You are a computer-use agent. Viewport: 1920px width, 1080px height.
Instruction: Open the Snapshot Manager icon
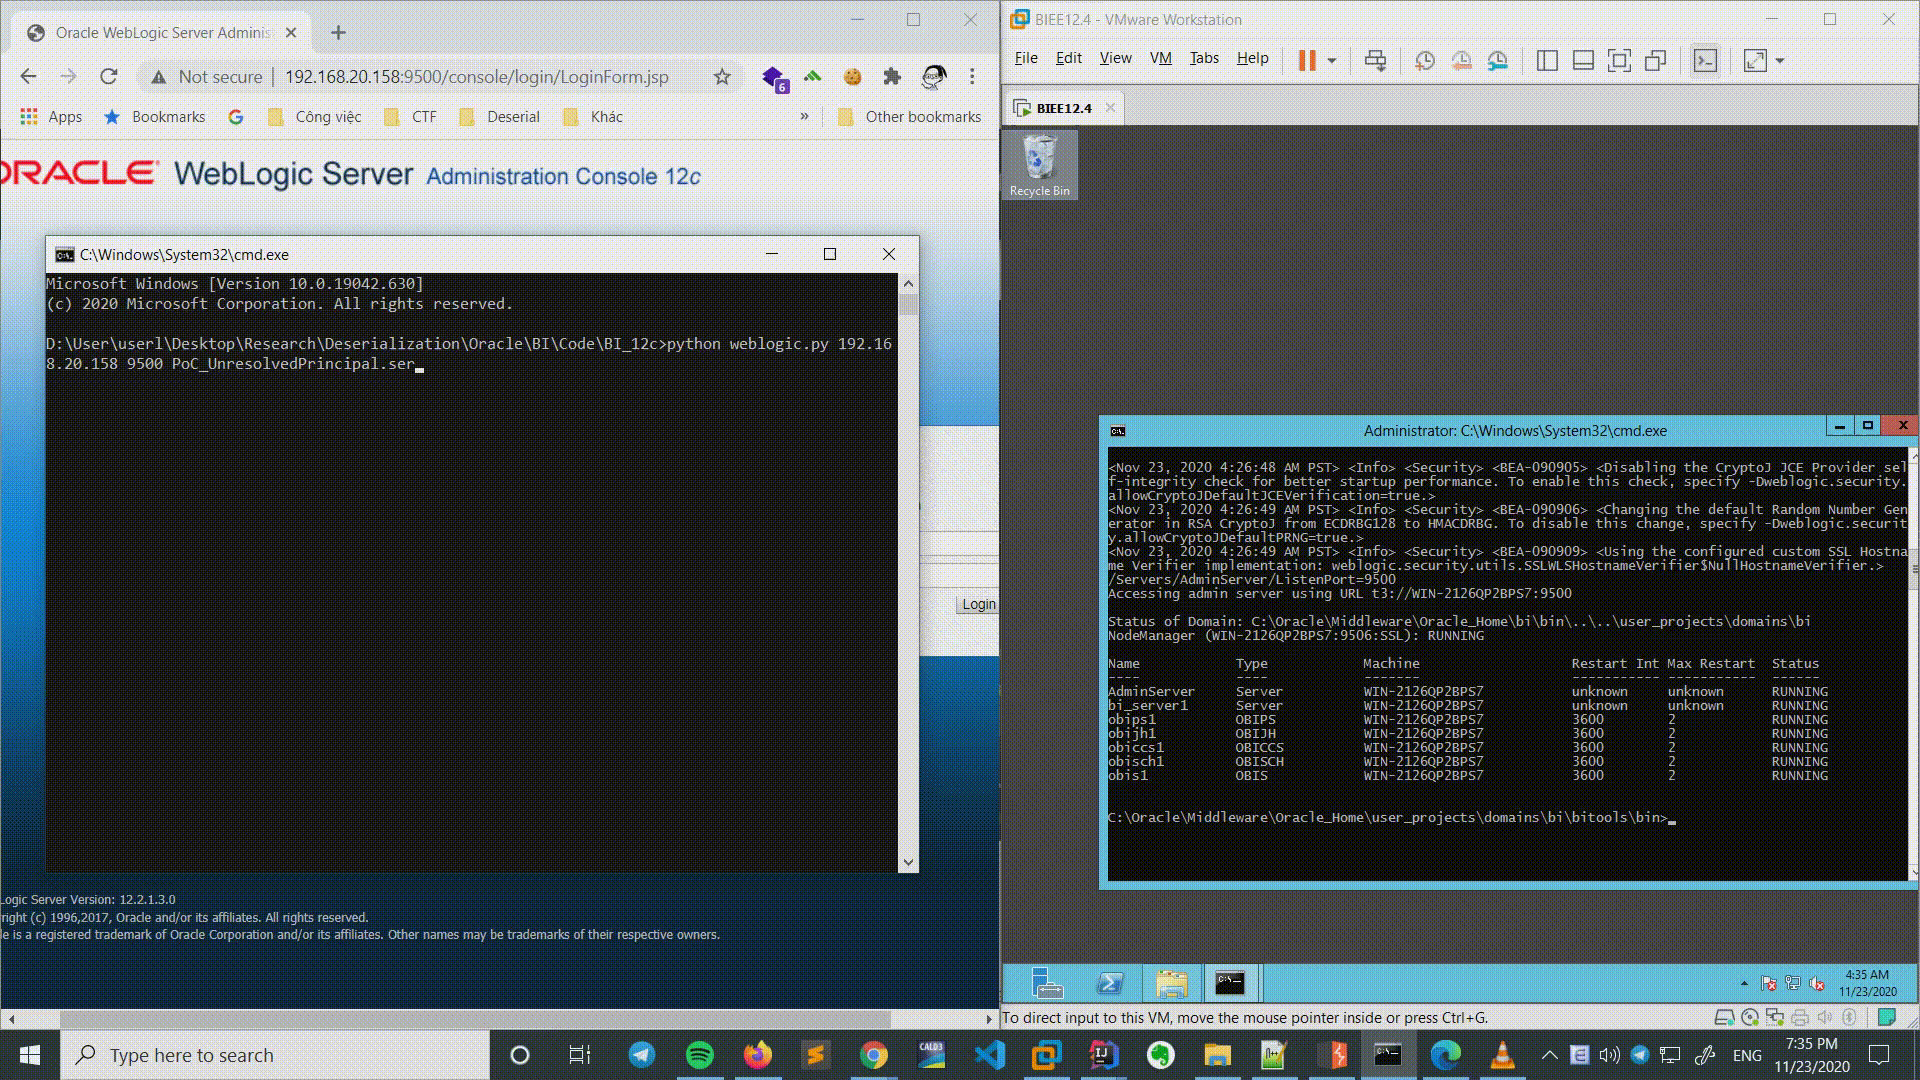pyautogui.click(x=1497, y=61)
